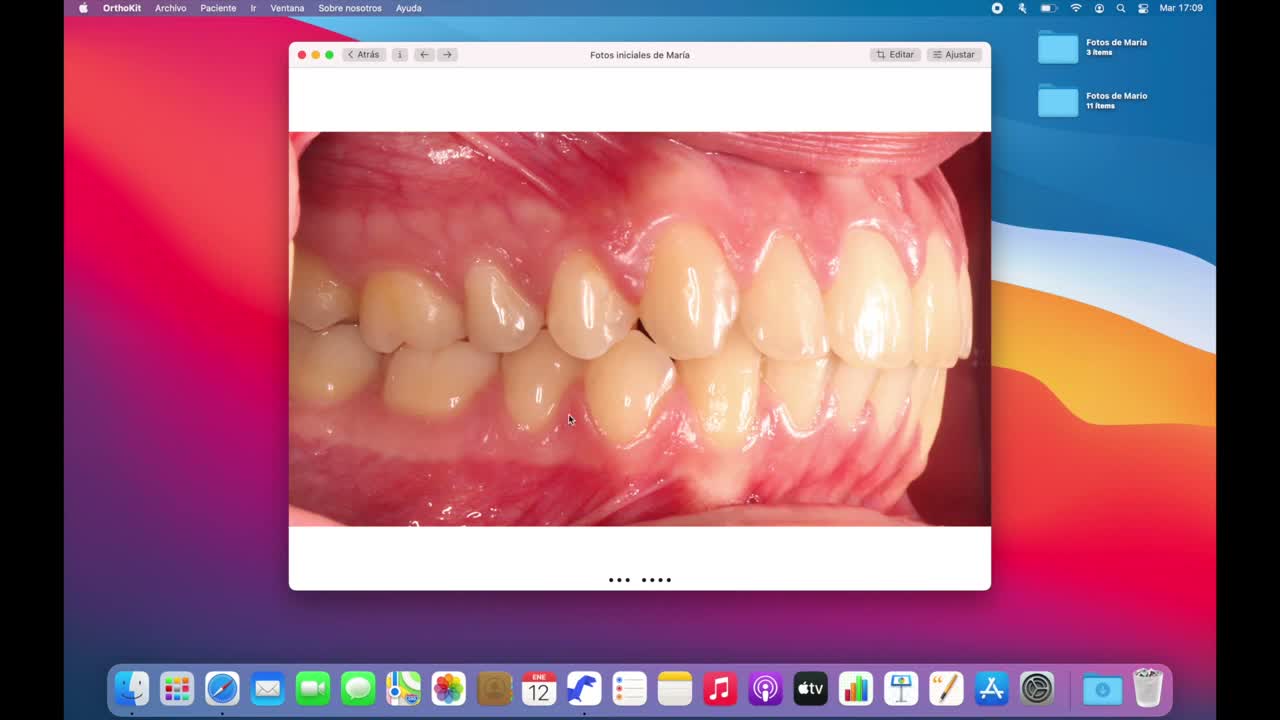
Task: Click the right four-dot page indicator
Action: click(656, 580)
